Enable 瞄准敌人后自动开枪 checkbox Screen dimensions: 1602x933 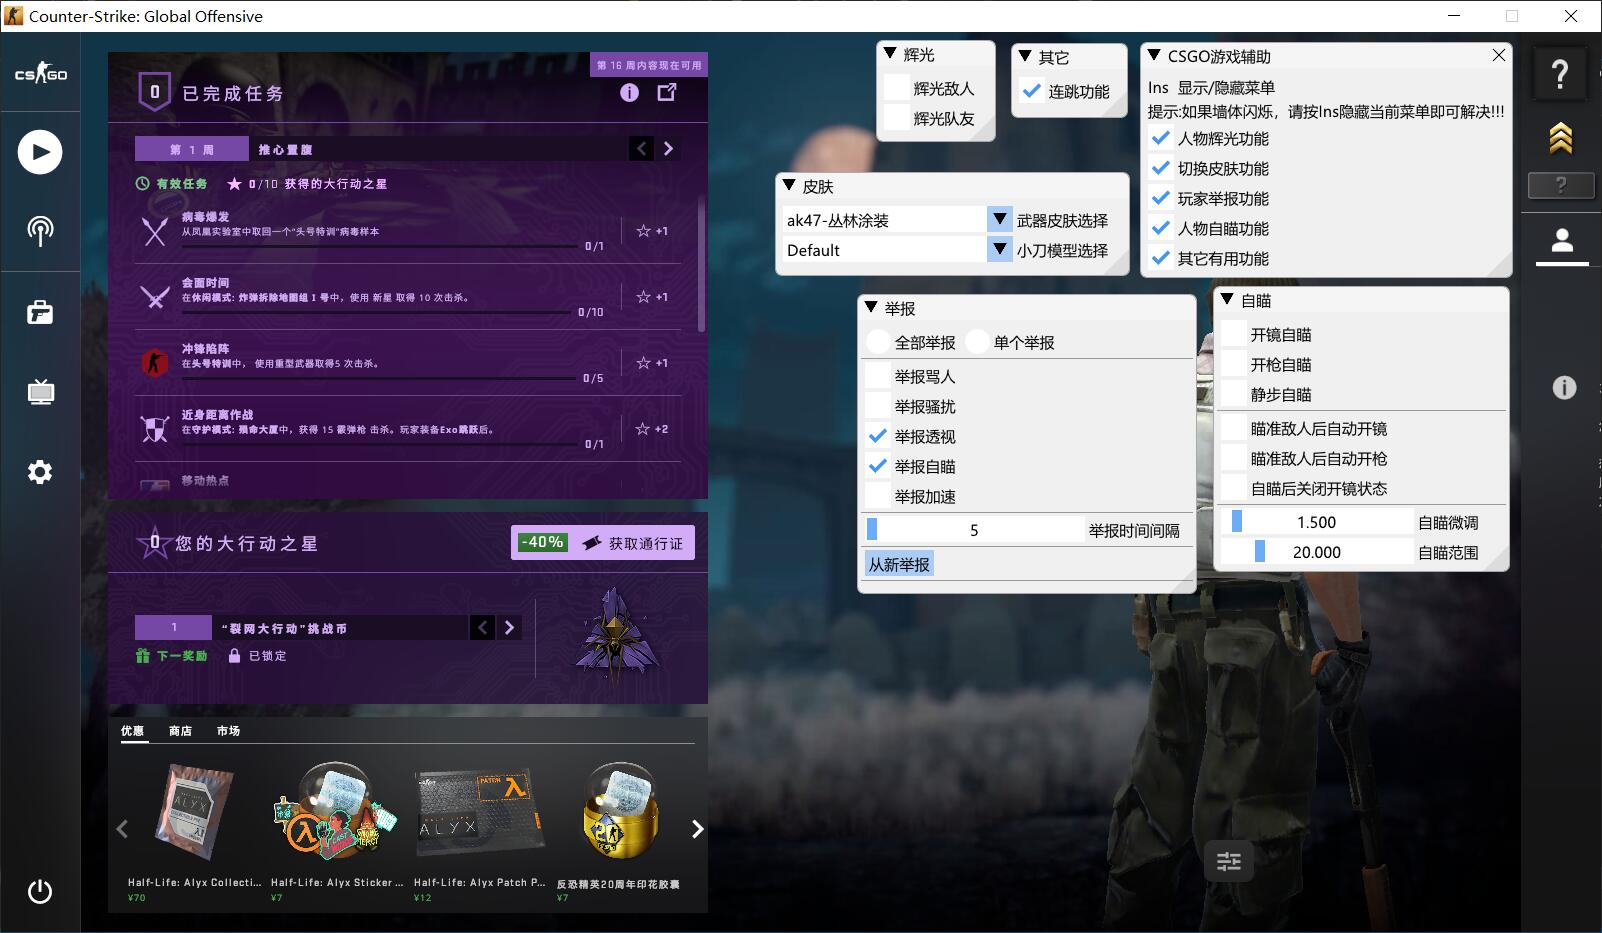(x=1233, y=458)
